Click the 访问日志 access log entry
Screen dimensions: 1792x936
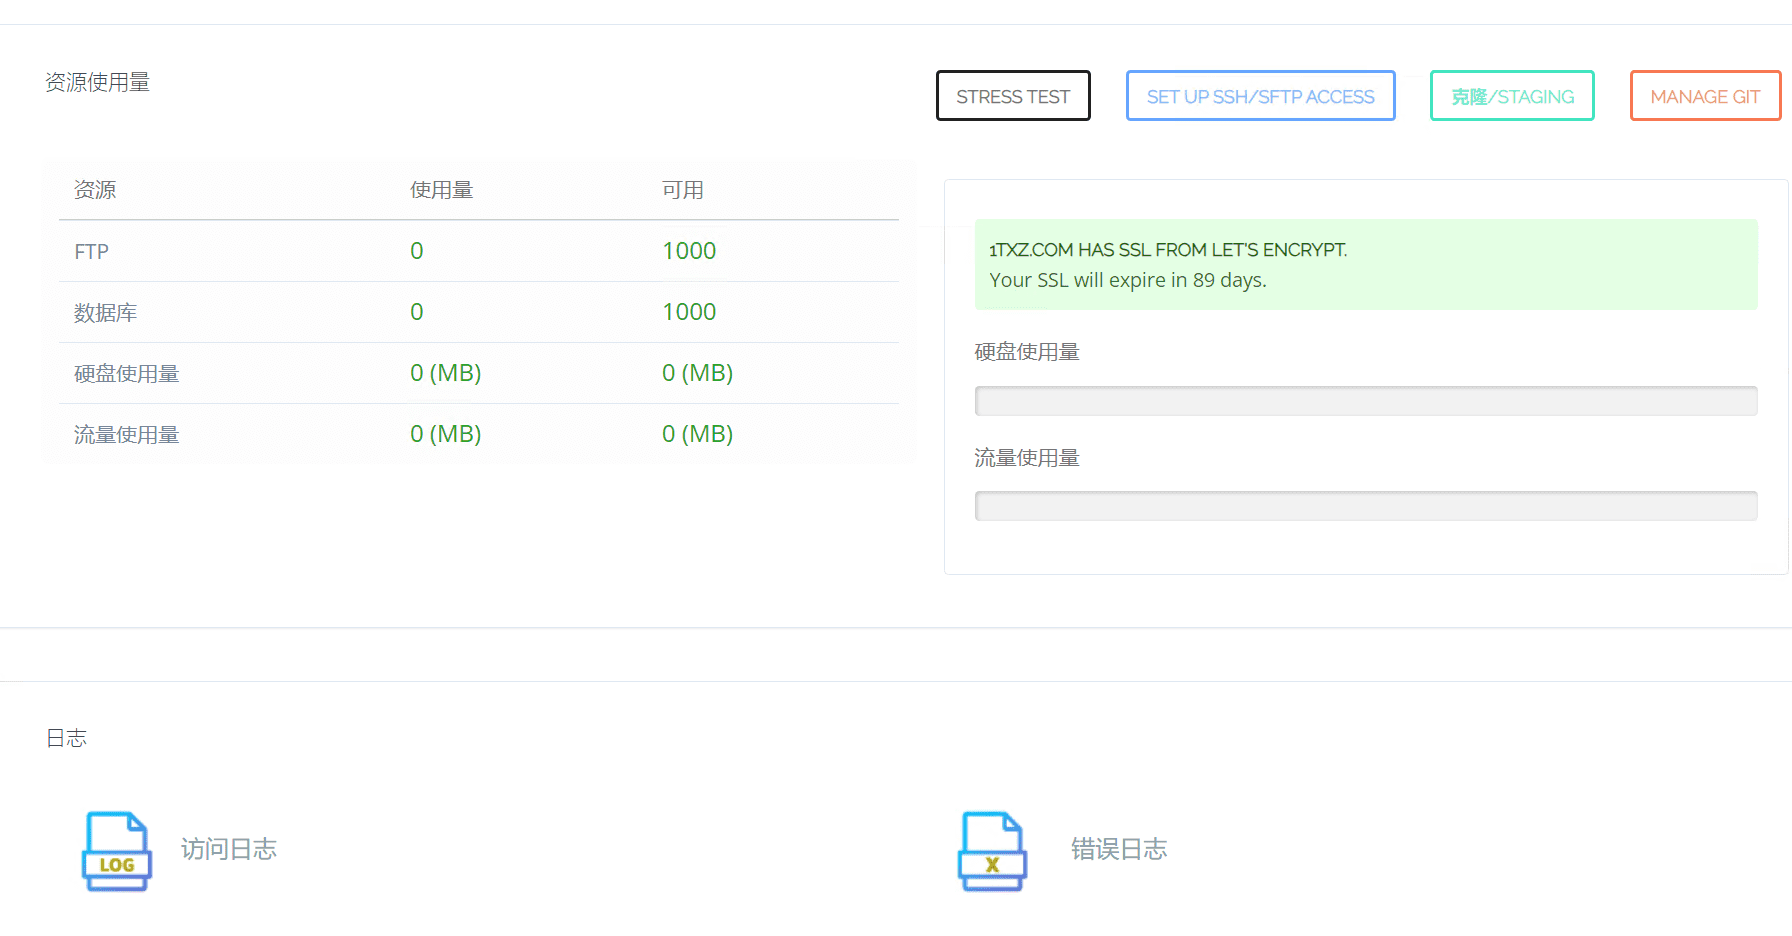coord(228,849)
